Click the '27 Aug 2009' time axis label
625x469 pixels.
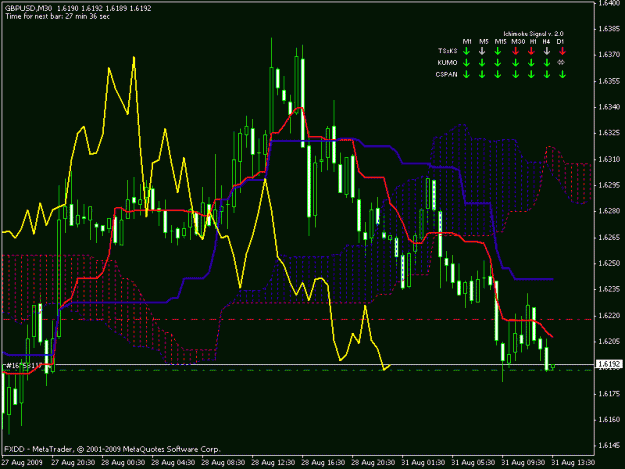[x=22, y=463]
